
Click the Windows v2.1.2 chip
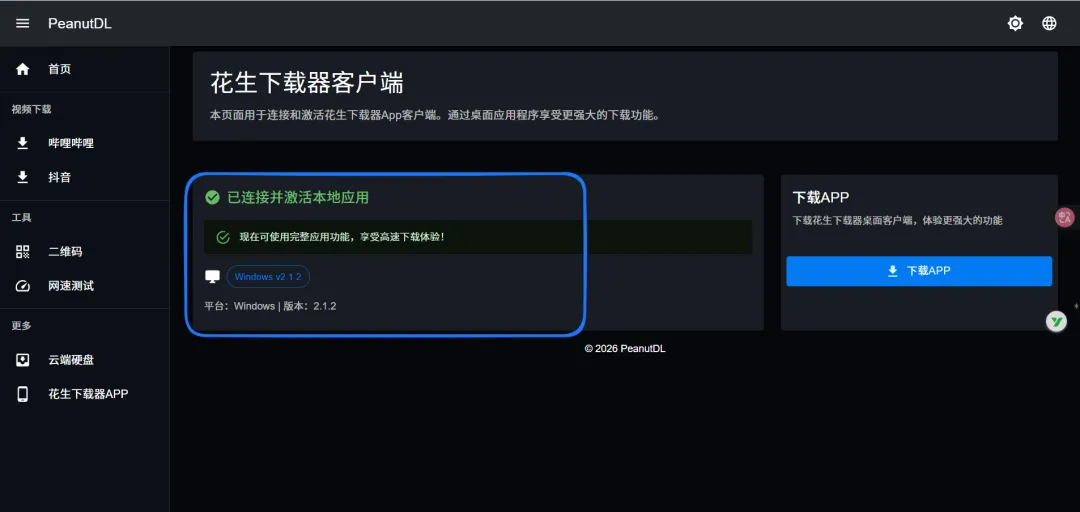(x=268, y=276)
